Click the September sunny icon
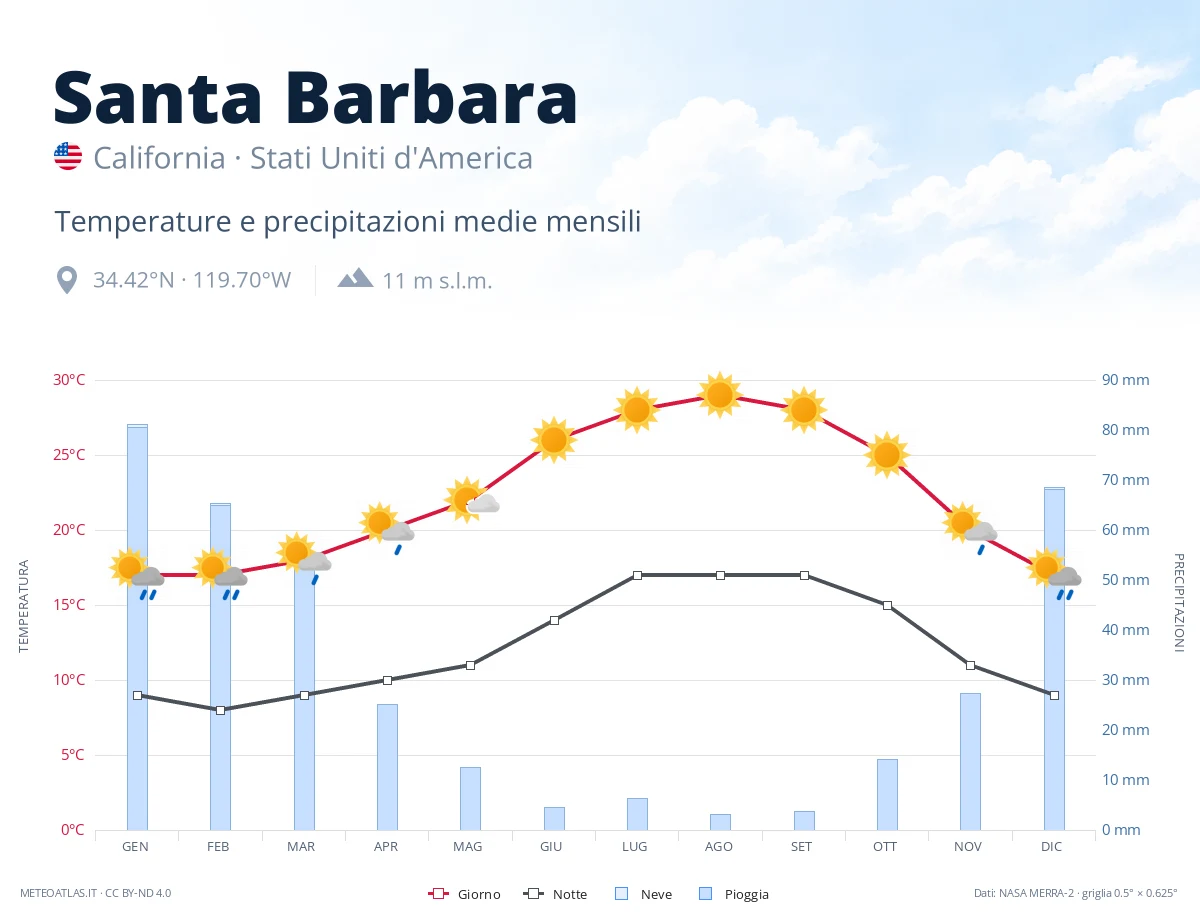Screen dimensions: 1200x920 click(x=804, y=410)
